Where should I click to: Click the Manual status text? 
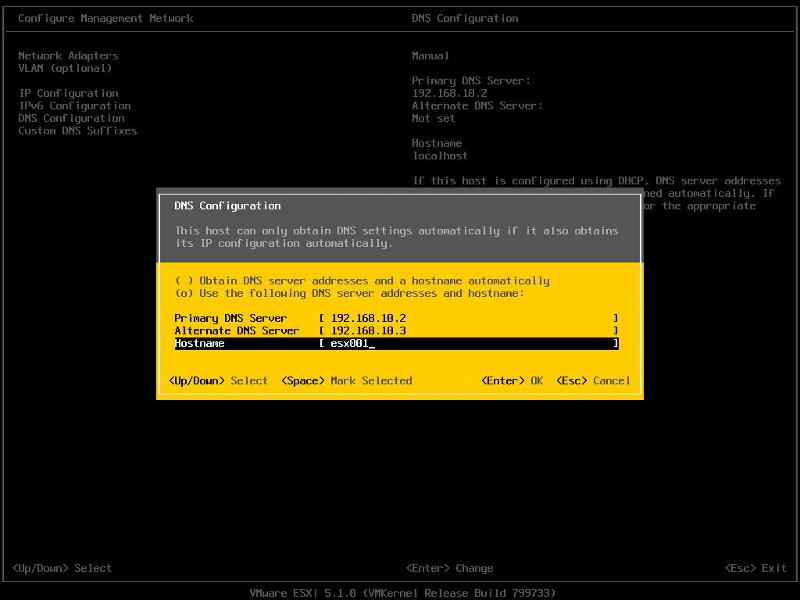[430, 56]
